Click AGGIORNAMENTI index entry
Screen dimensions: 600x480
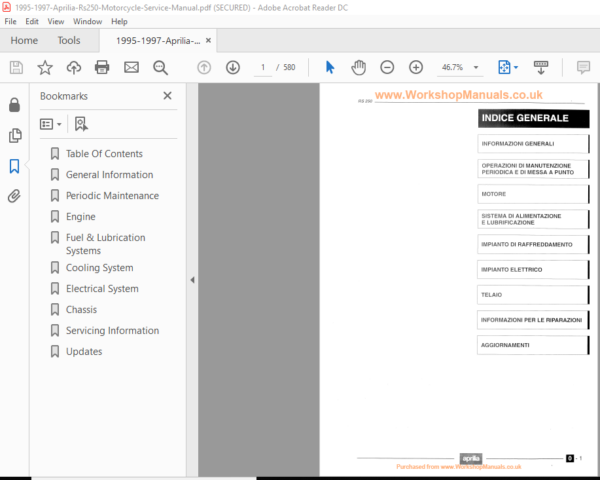(x=533, y=345)
